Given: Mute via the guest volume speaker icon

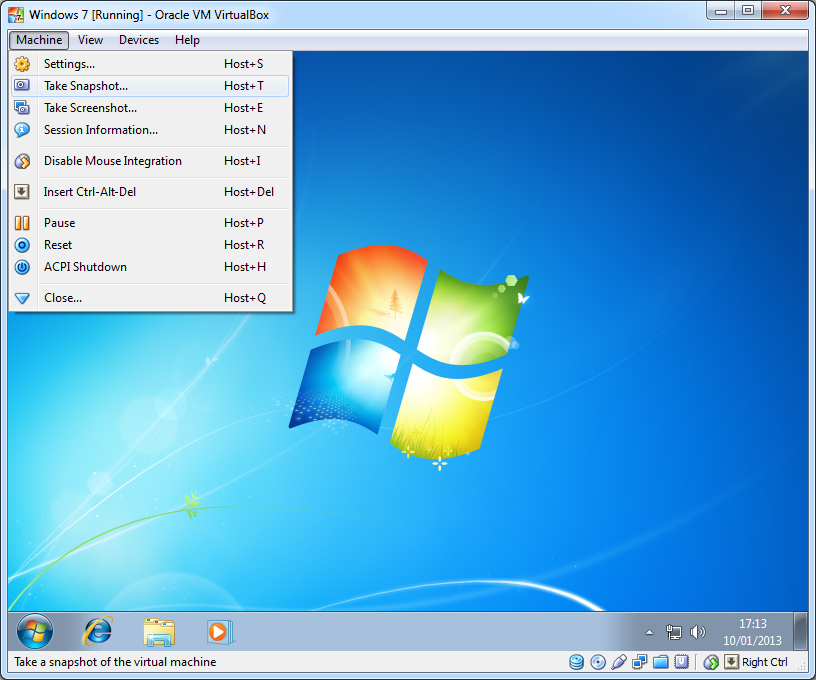Looking at the screenshot, I should coord(698,632).
